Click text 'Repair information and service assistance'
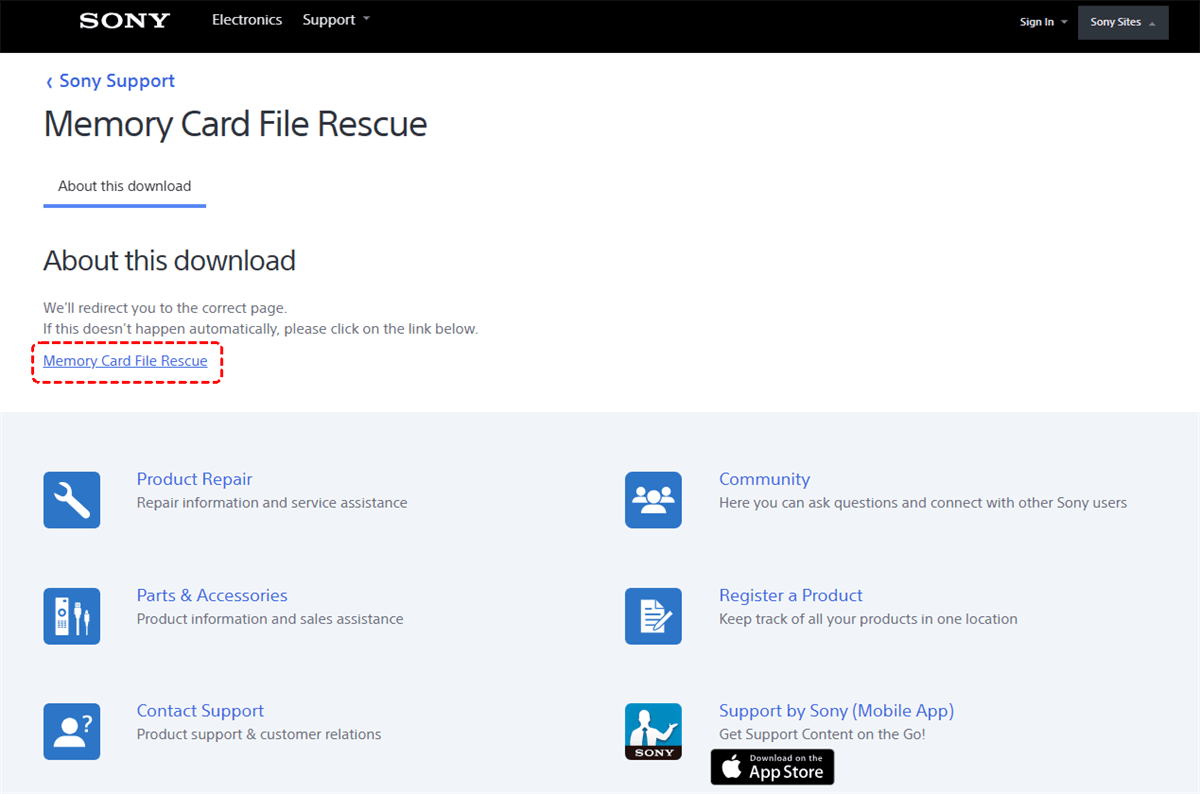Viewport: 1200px width, 794px height. pyautogui.click(x=272, y=503)
